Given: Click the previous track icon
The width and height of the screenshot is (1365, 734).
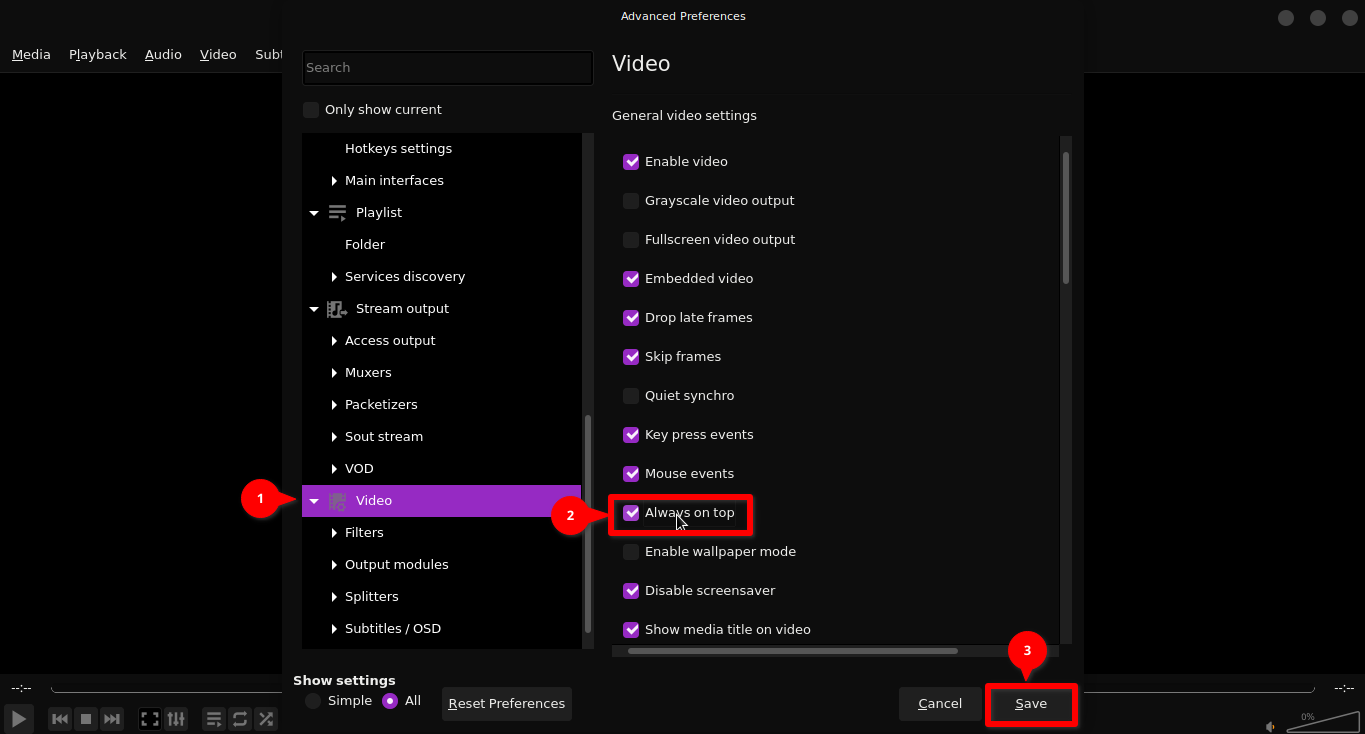Looking at the screenshot, I should pos(60,719).
